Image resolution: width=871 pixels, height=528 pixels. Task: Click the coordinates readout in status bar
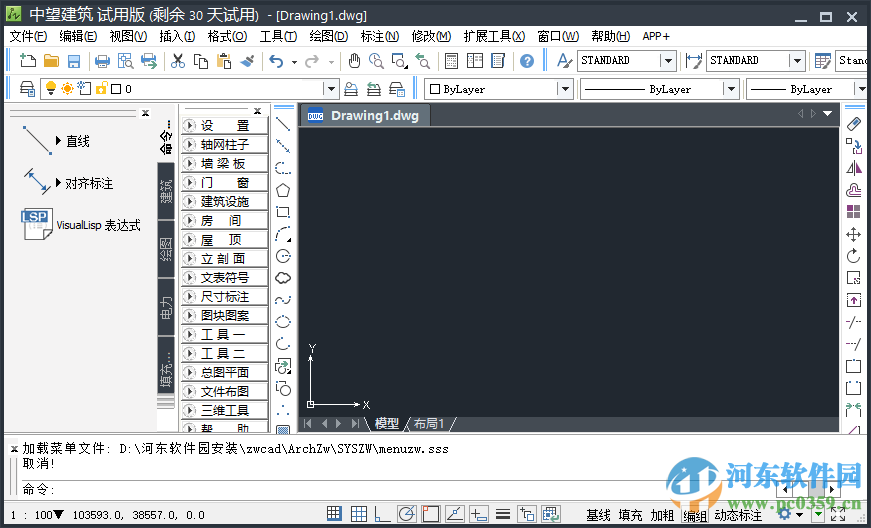139,515
